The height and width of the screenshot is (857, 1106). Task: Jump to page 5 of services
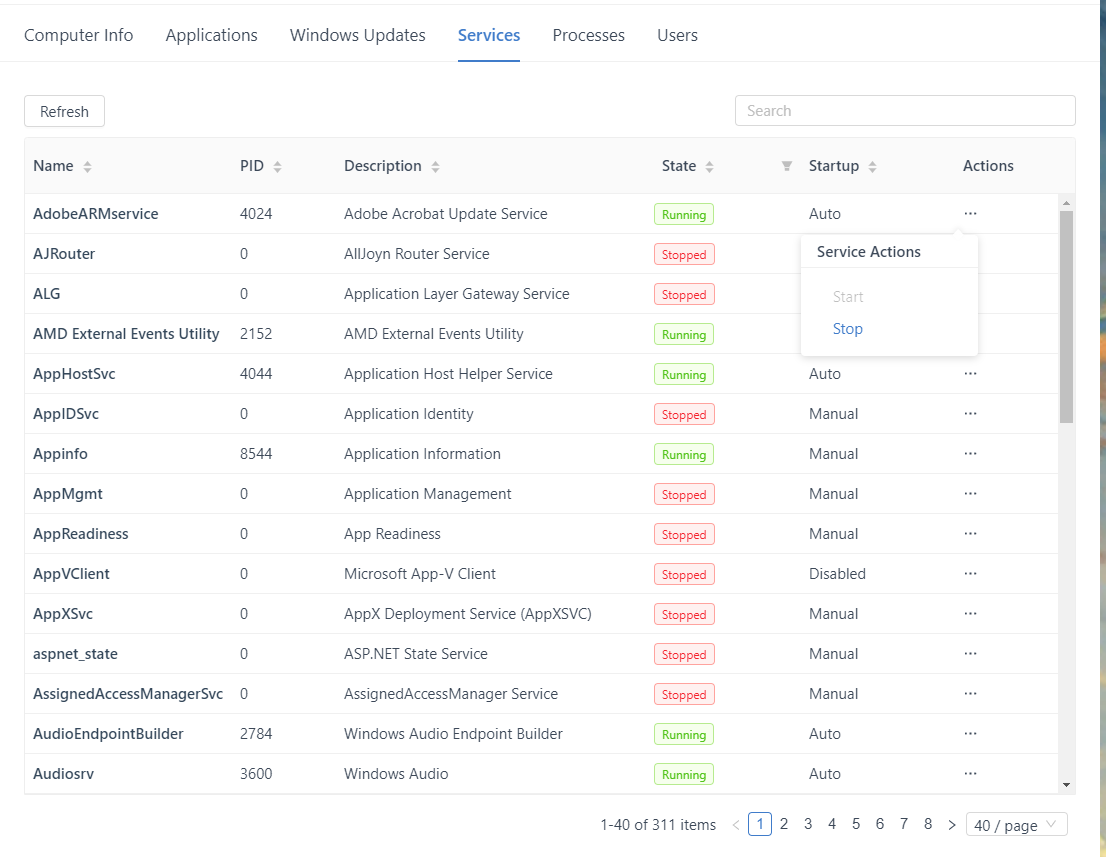tap(856, 824)
